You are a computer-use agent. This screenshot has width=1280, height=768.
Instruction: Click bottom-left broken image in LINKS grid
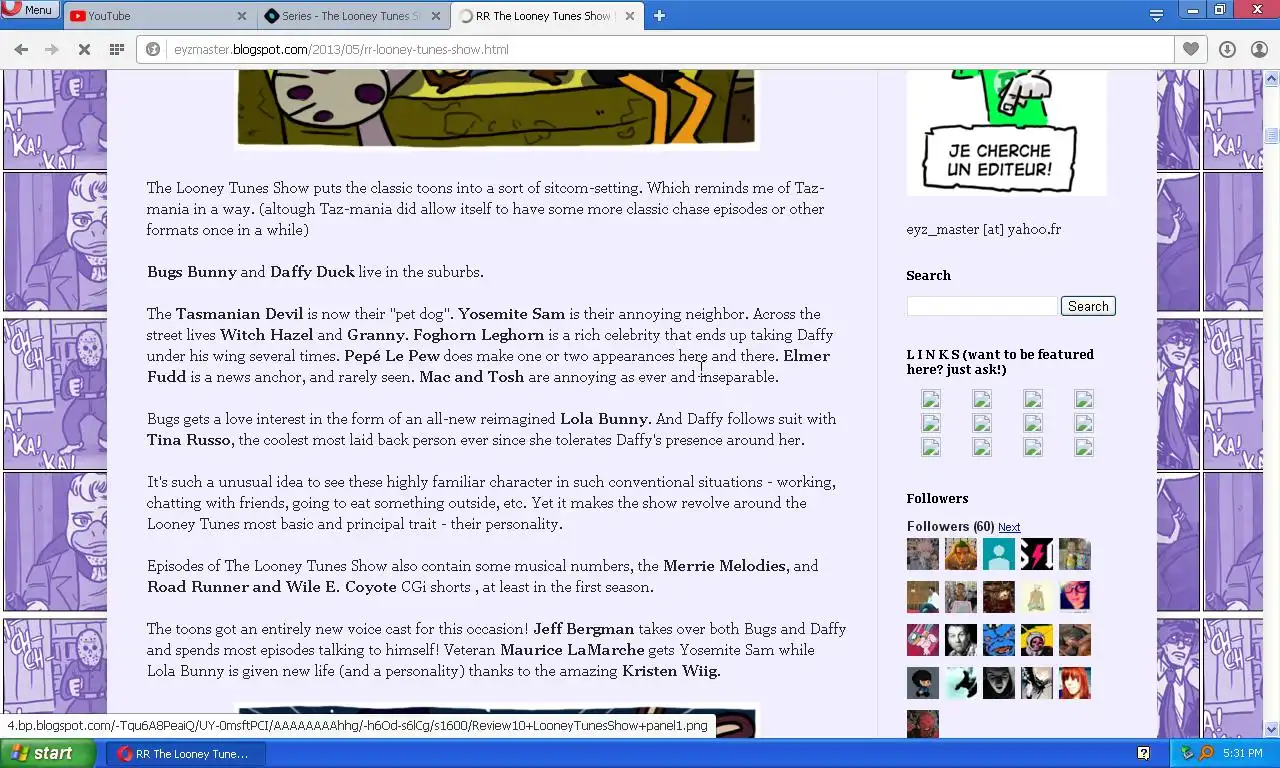pyautogui.click(x=931, y=447)
